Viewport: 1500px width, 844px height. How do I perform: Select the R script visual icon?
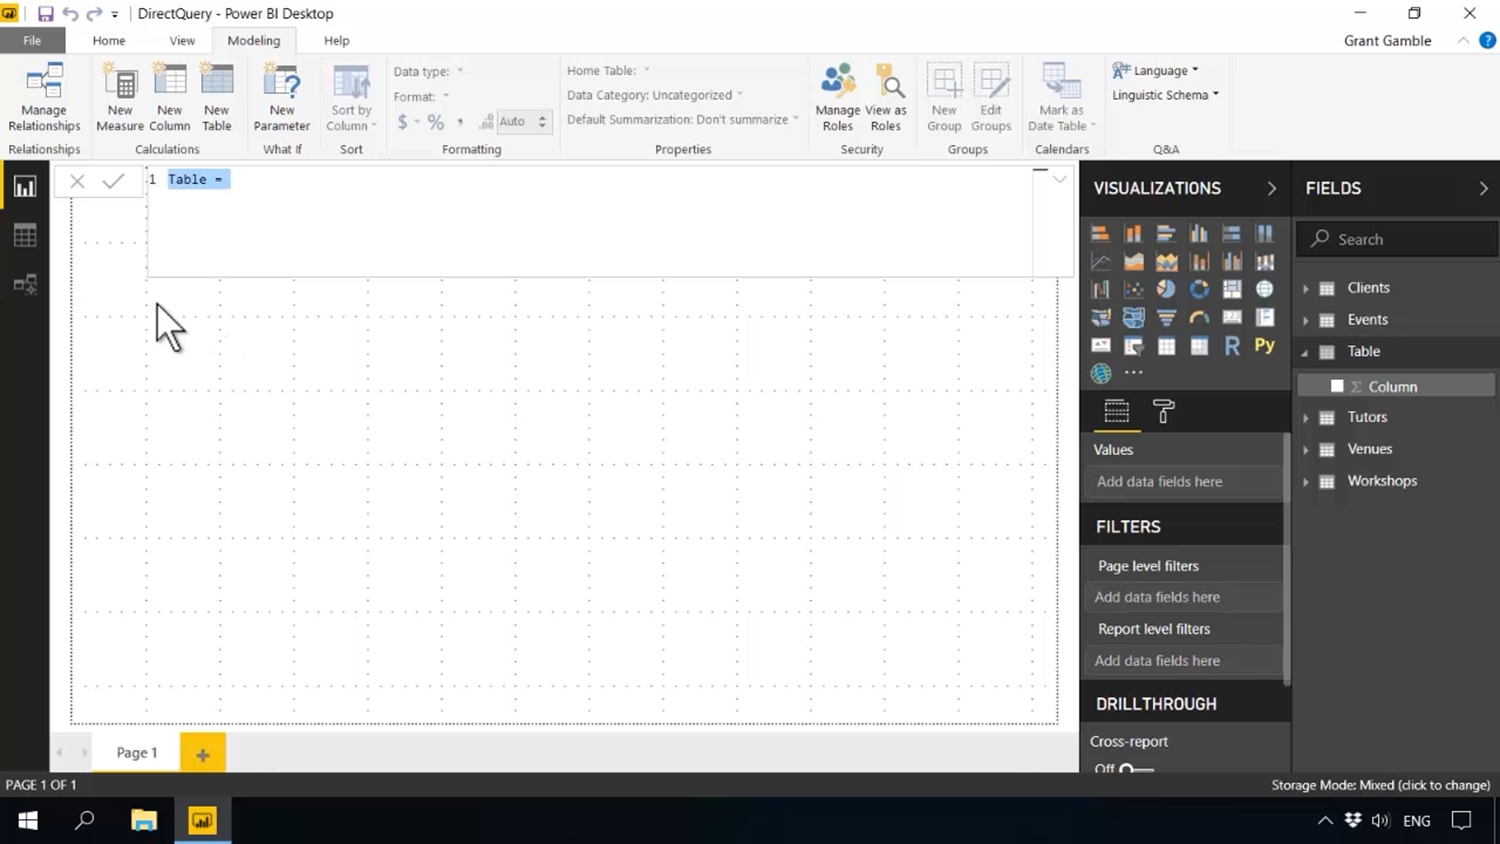coord(1232,346)
